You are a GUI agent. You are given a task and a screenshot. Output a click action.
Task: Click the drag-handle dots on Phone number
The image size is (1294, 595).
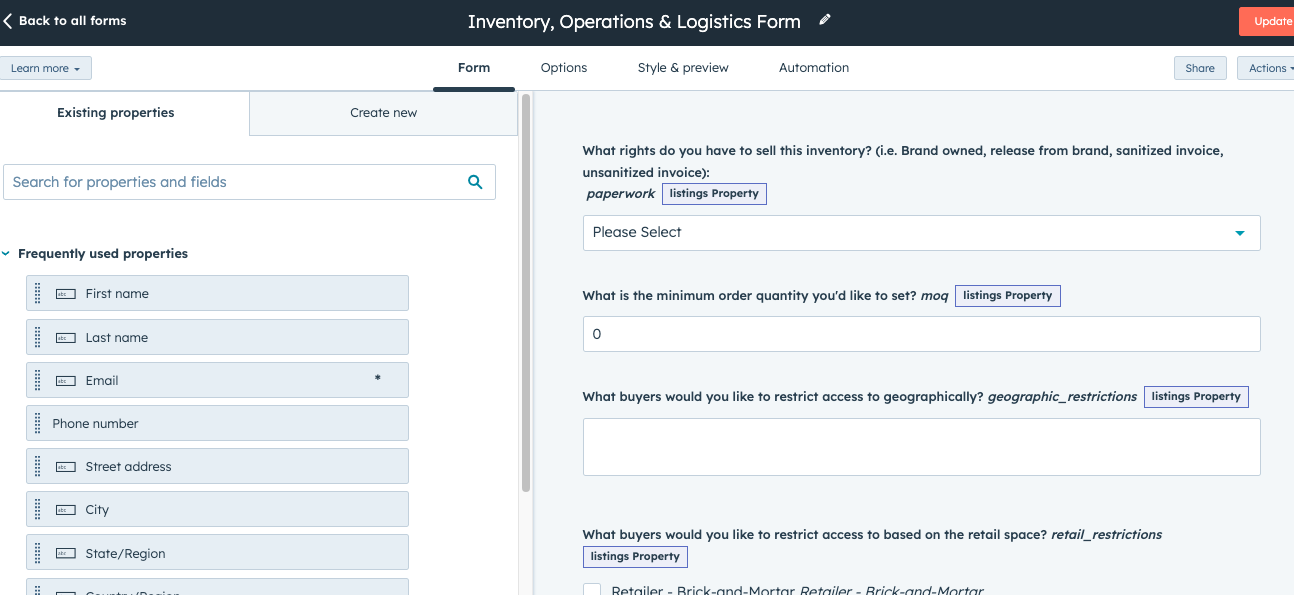37,423
